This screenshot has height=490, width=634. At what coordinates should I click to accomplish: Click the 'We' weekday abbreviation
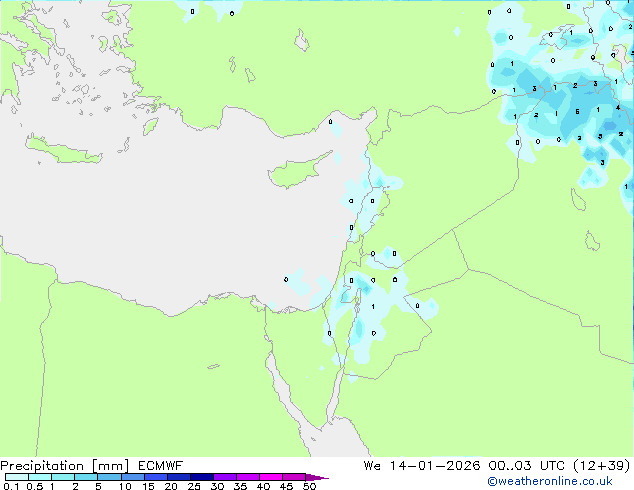click(372, 466)
